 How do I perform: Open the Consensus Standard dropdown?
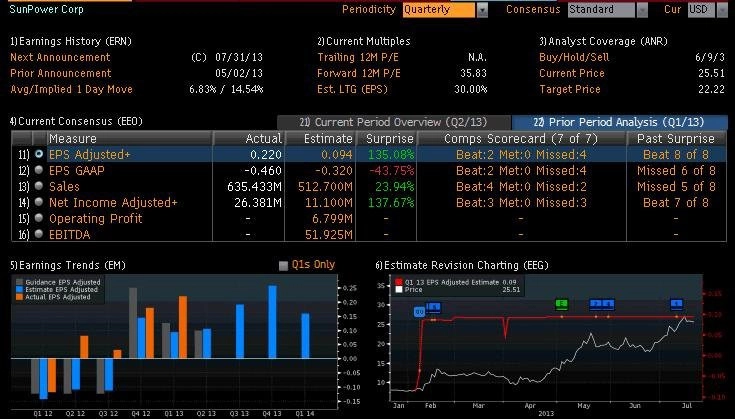[642, 10]
